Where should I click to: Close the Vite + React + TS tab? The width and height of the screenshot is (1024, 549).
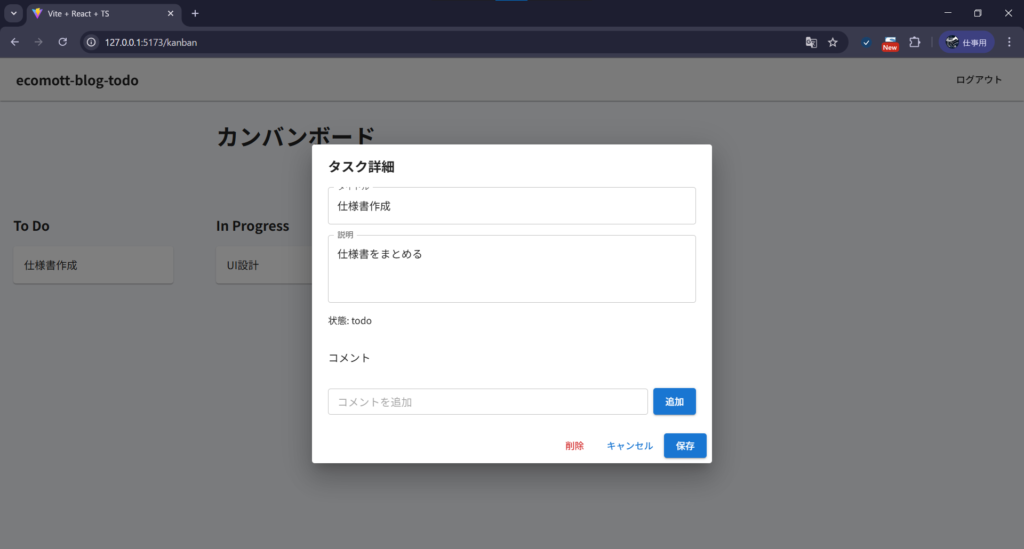(x=170, y=13)
